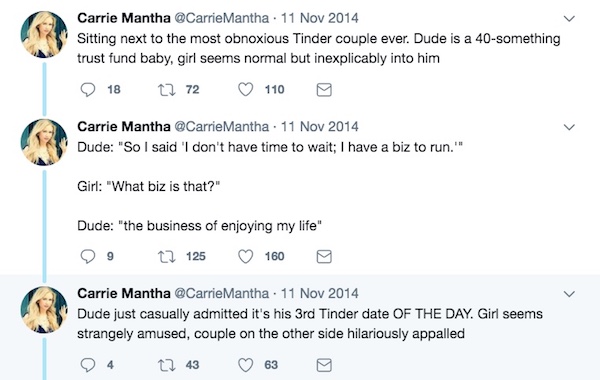
Task: Like the tweet with 110 likes
Action: (246, 90)
